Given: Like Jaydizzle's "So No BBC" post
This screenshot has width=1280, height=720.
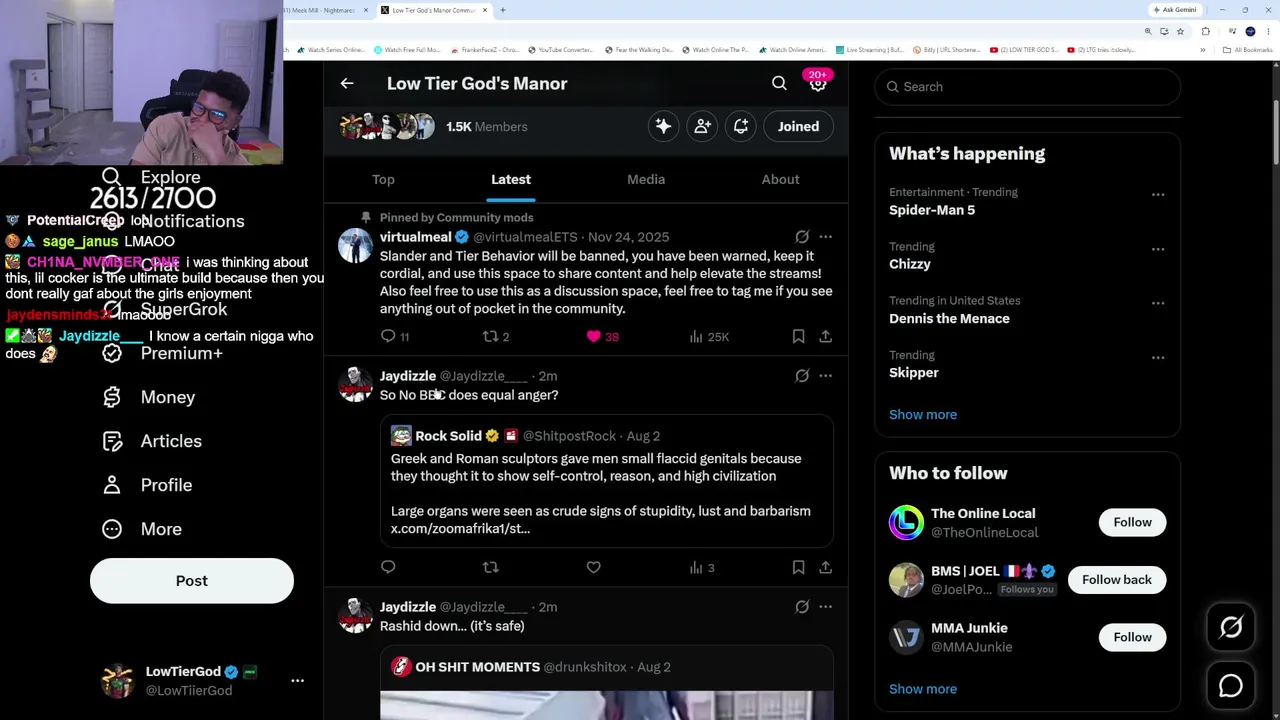Looking at the screenshot, I should click(594, 568).
